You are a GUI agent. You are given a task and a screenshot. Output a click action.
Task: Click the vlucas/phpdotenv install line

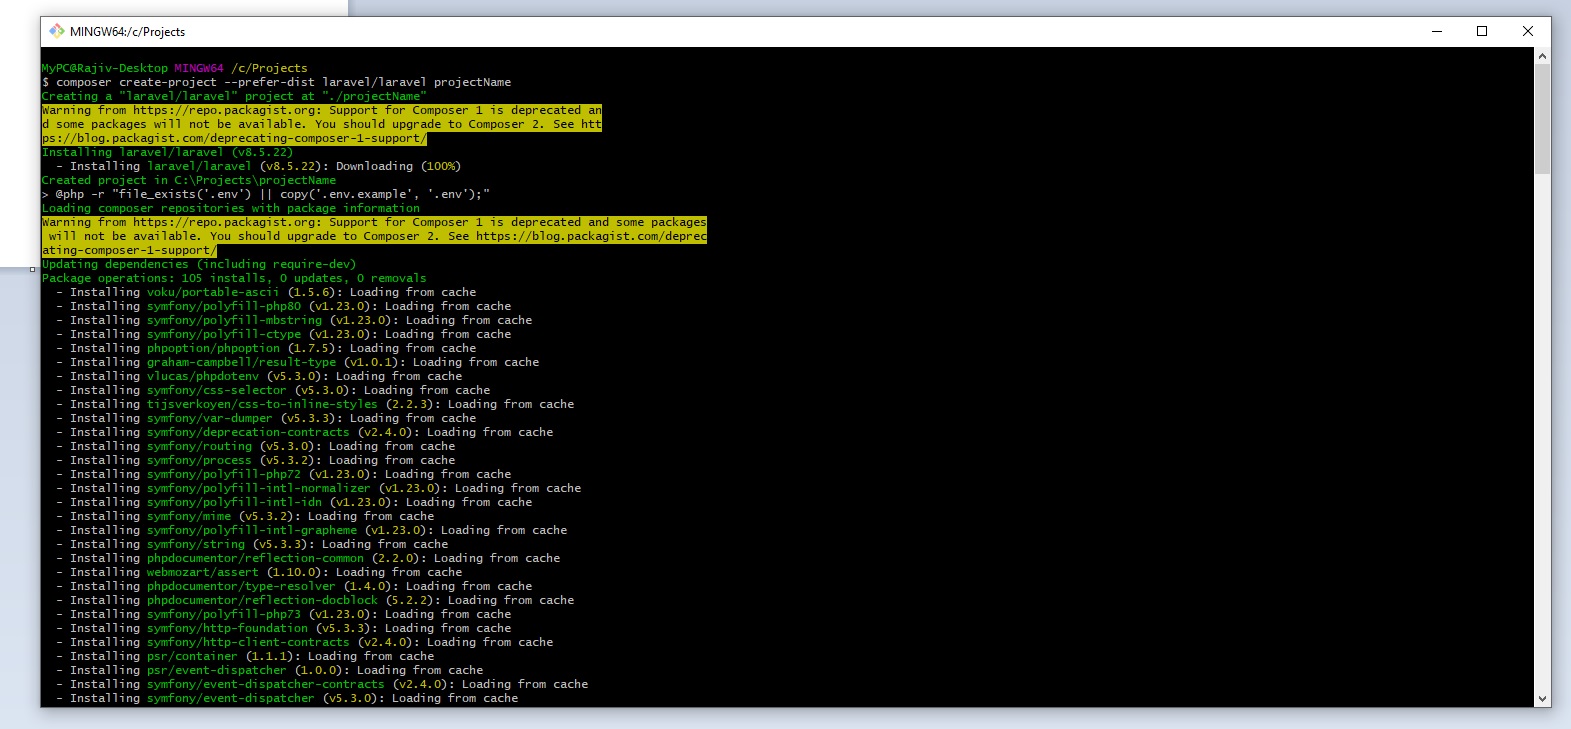[x=259, y=376]
